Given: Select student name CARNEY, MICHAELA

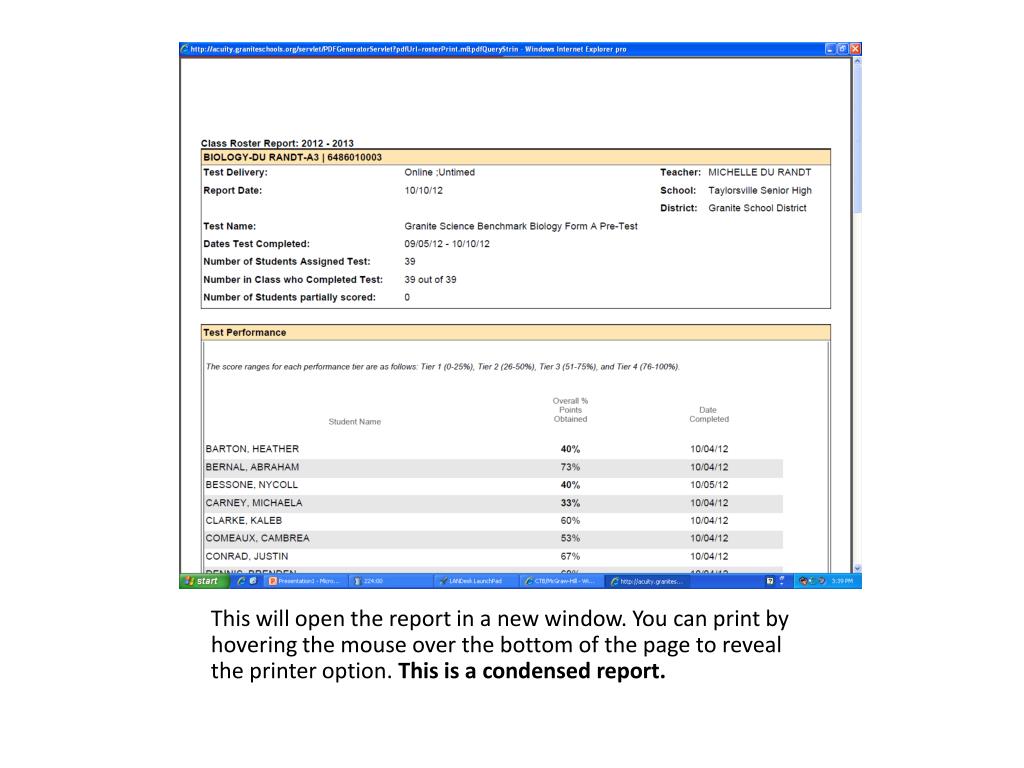Looking at the screenshot, I should pos(253,503).
